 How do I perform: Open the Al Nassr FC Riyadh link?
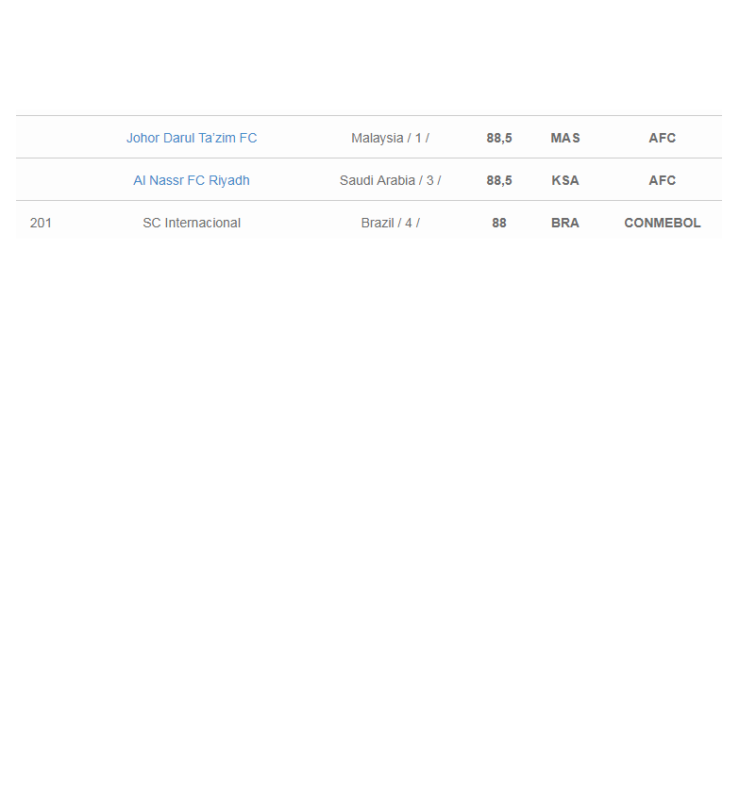(191, 181)
